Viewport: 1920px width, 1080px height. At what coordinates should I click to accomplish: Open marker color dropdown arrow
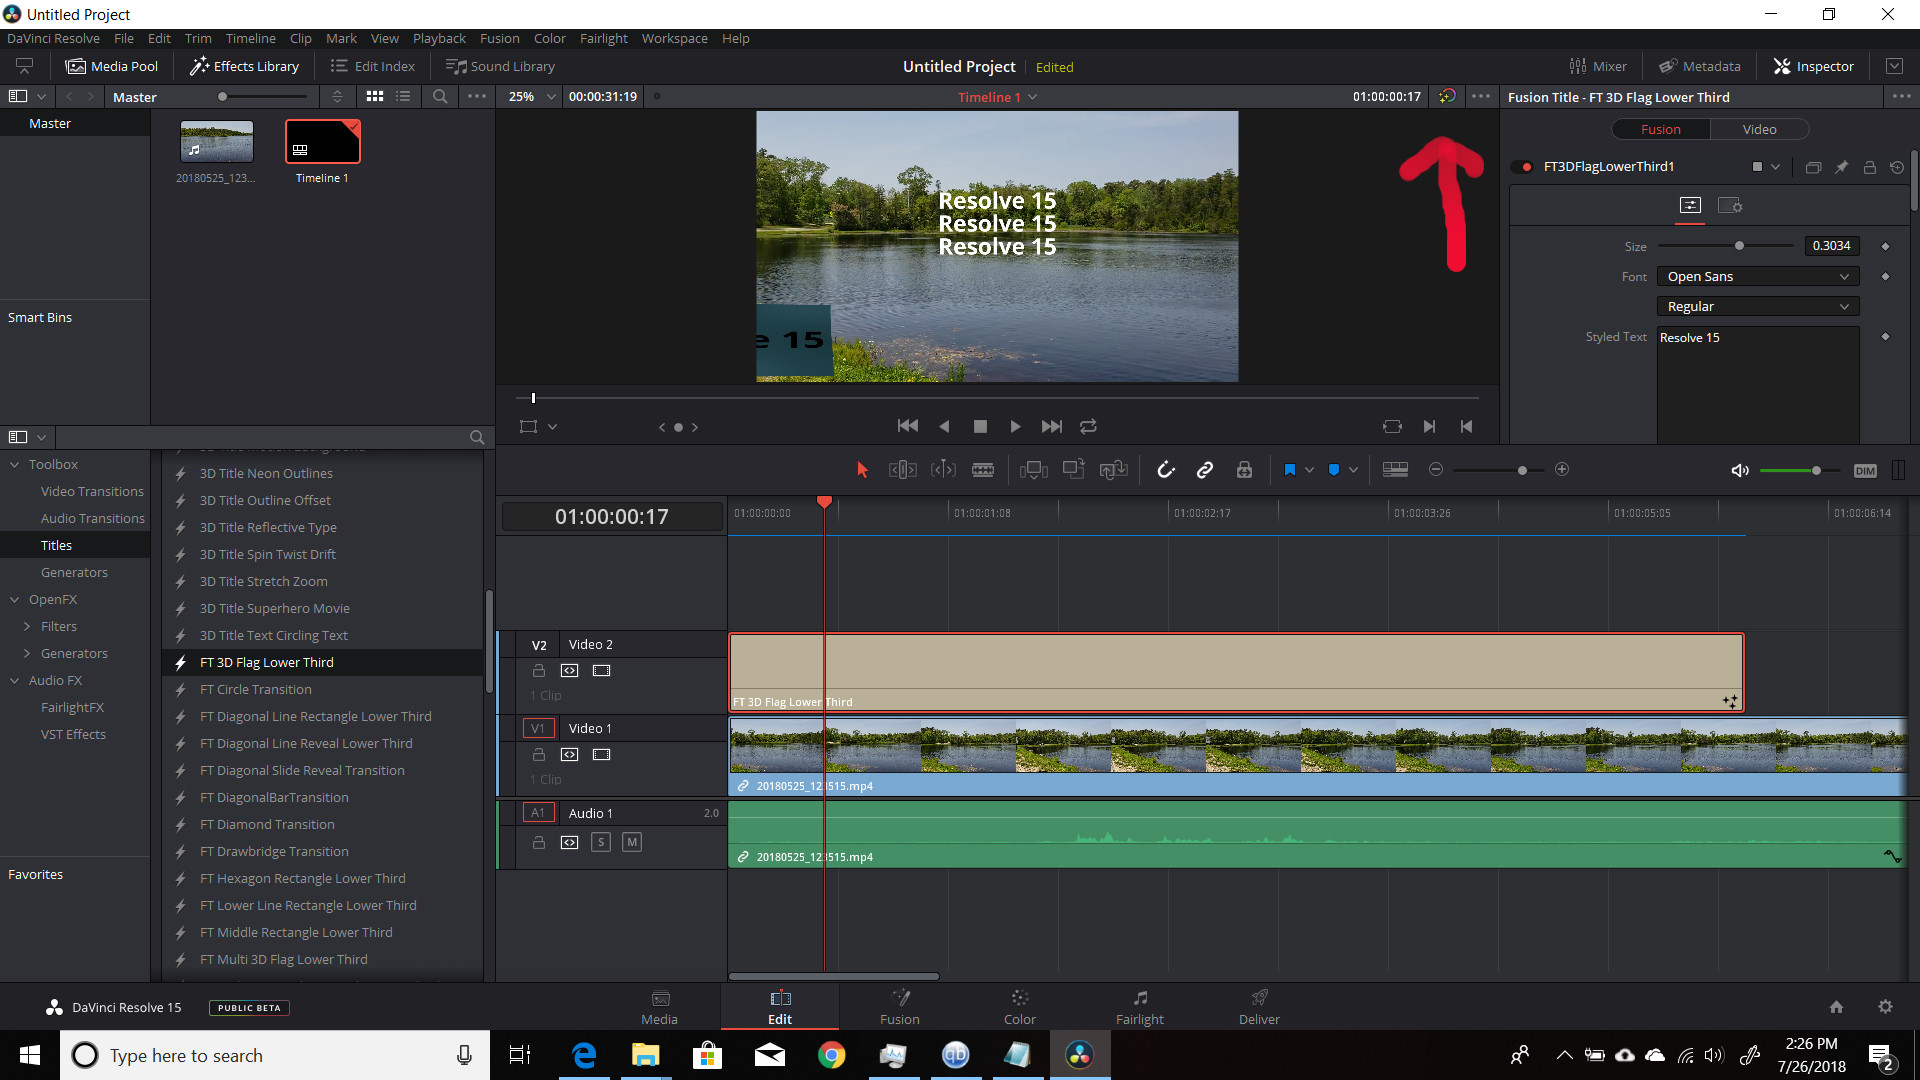(1353, 470)
